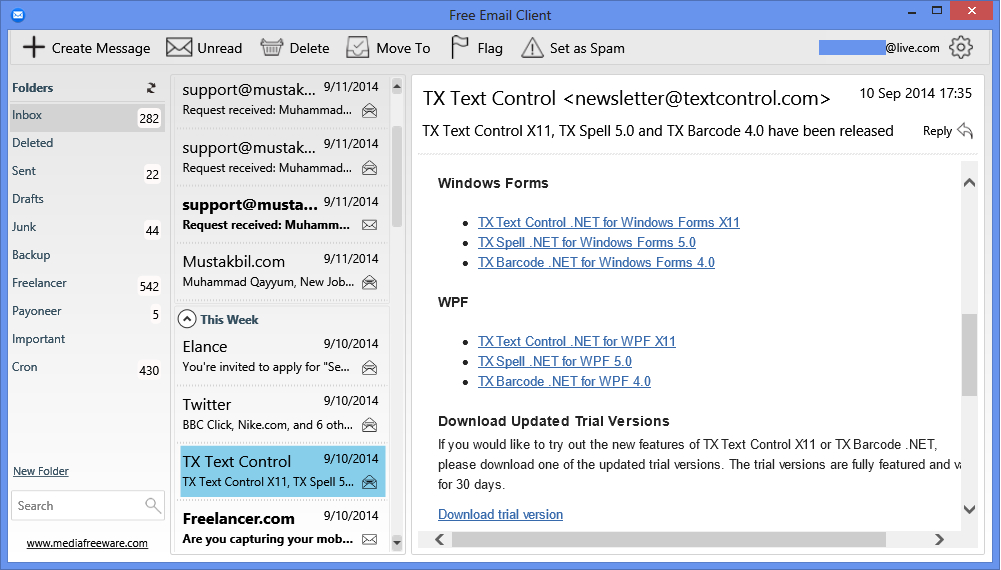This screenshot has width=1001, height=570.
Task: Open TX Text Control .NET for Windows Forms X11 link
Action: (x=608, y=222)
